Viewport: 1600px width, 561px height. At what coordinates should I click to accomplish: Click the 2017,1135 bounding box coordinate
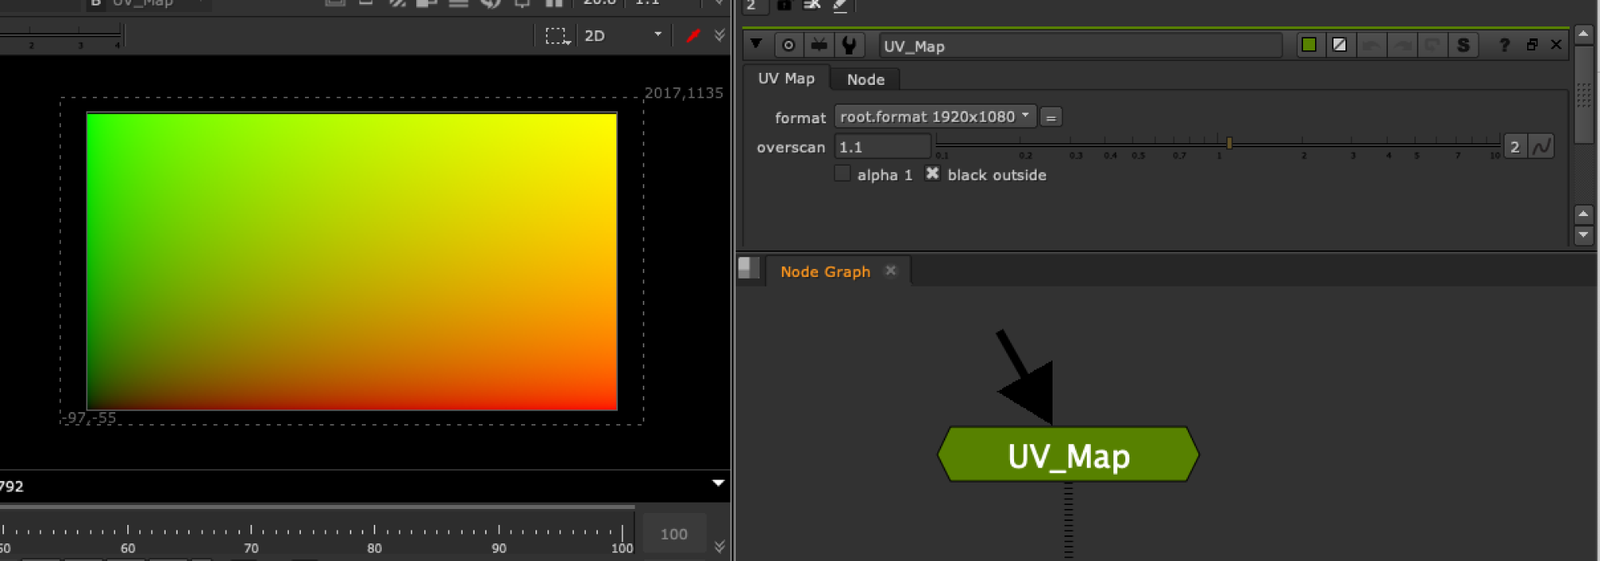[x=684, y=93]
